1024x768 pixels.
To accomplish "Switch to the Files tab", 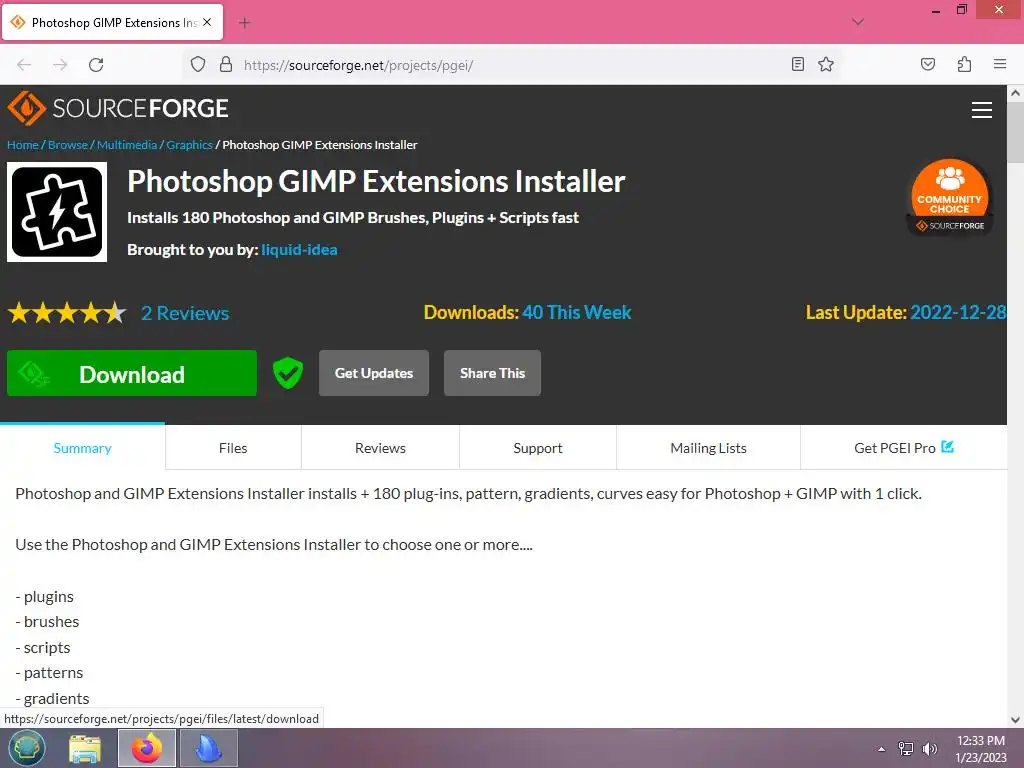I will pos(233,448).
